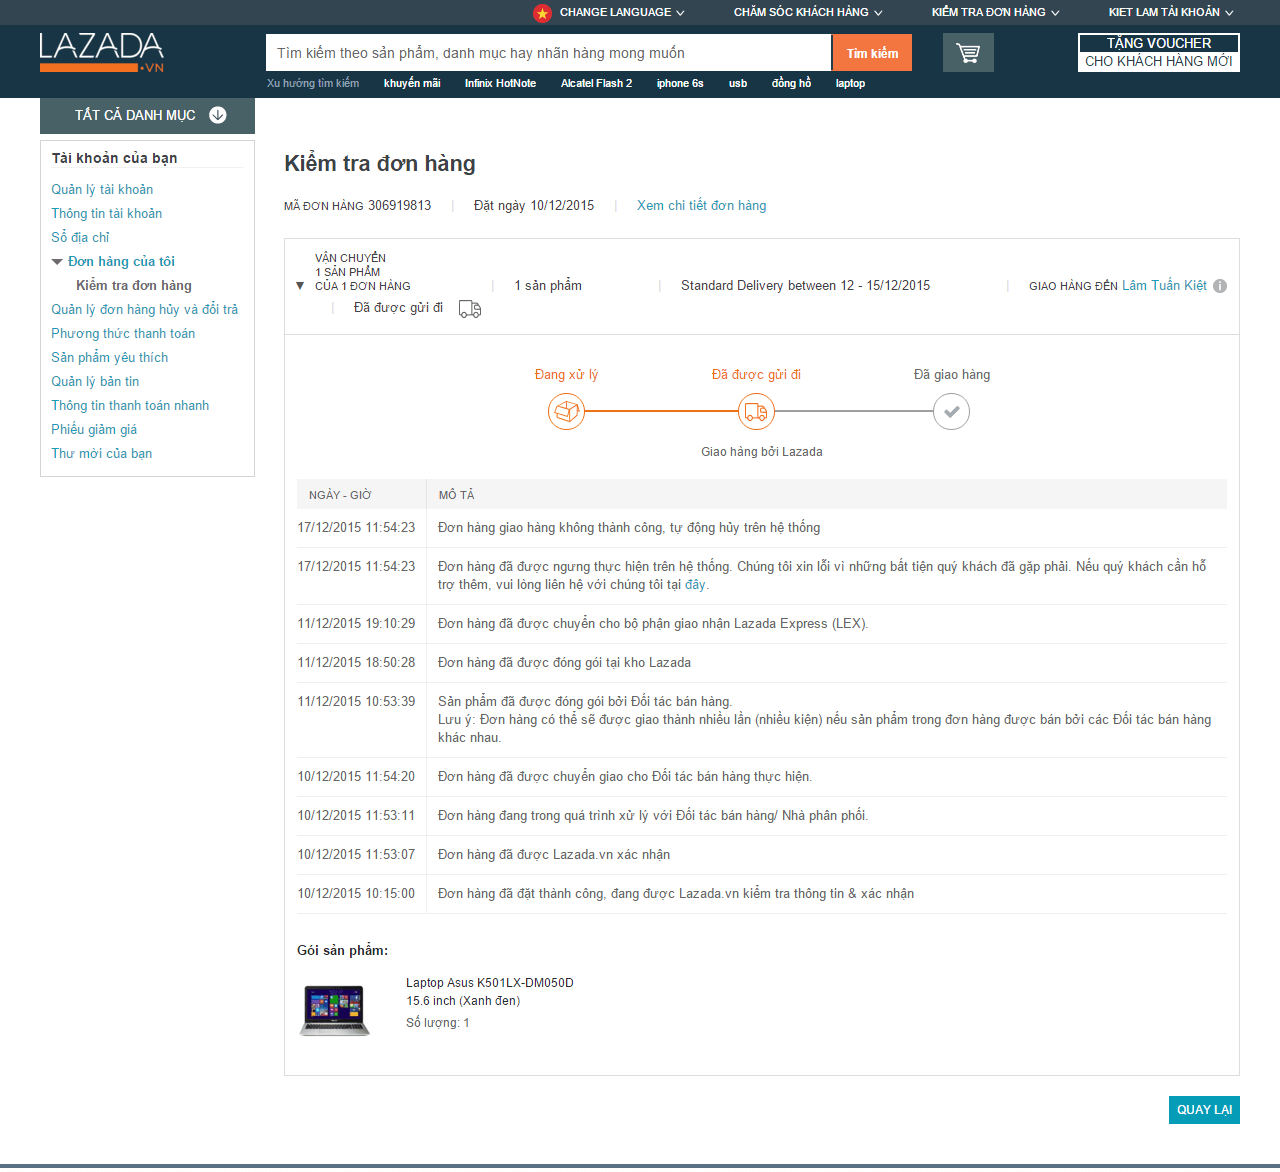Viewport: 1280px width, 1172px height.
Task: Select Kiểm tra đơn hàng sidebar sub-item
Action: (x=134, y=286)
